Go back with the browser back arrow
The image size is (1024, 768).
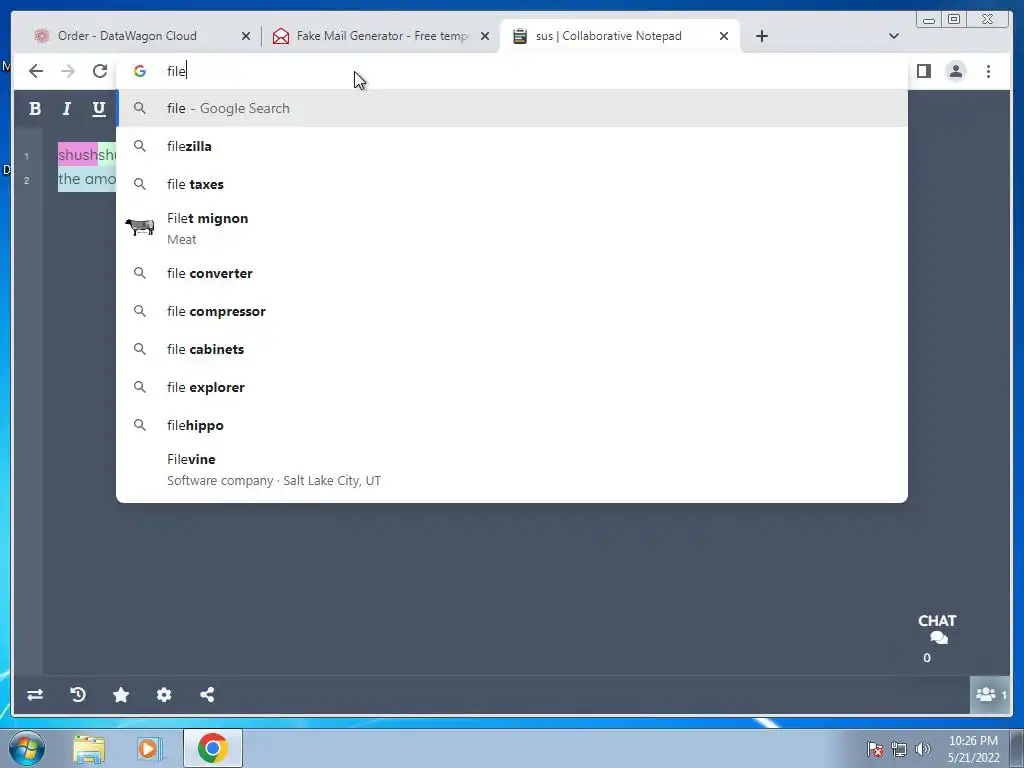(x=36, y=71)
